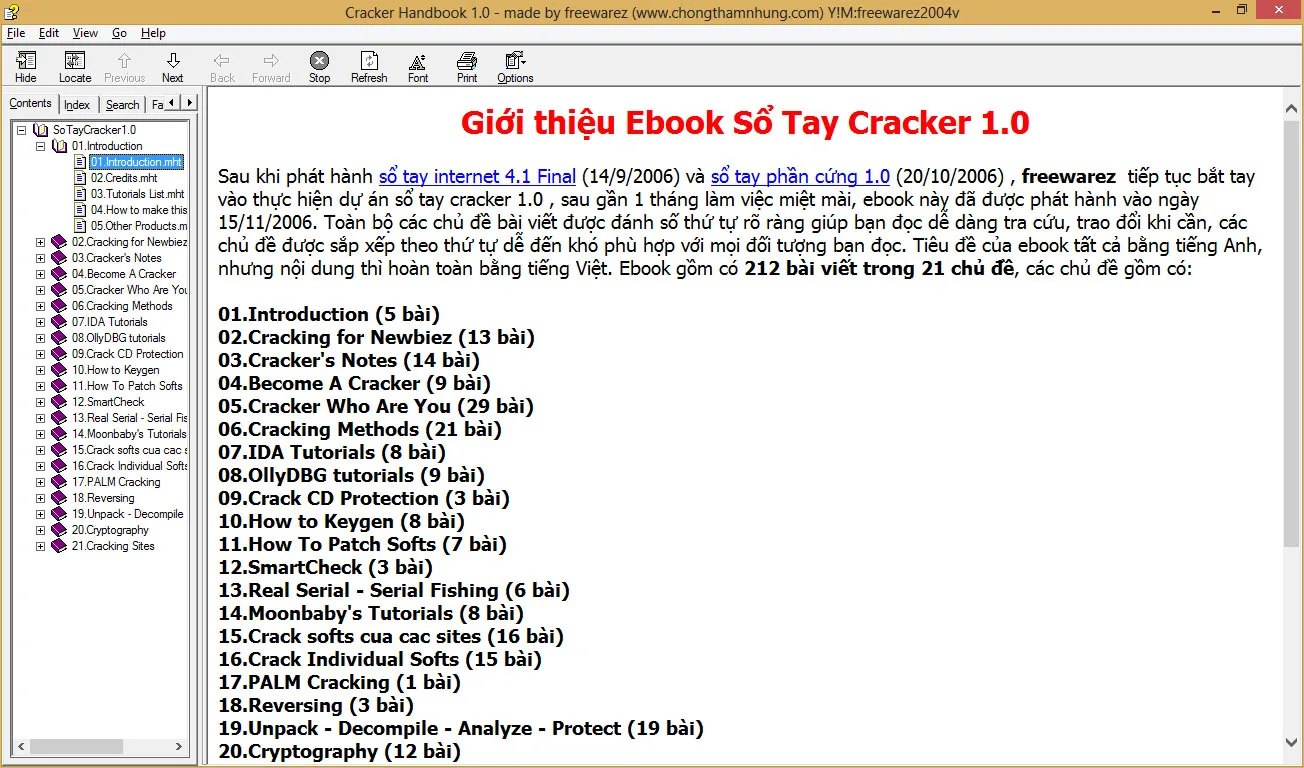
Task: Open the View menu
Action: 85,33
